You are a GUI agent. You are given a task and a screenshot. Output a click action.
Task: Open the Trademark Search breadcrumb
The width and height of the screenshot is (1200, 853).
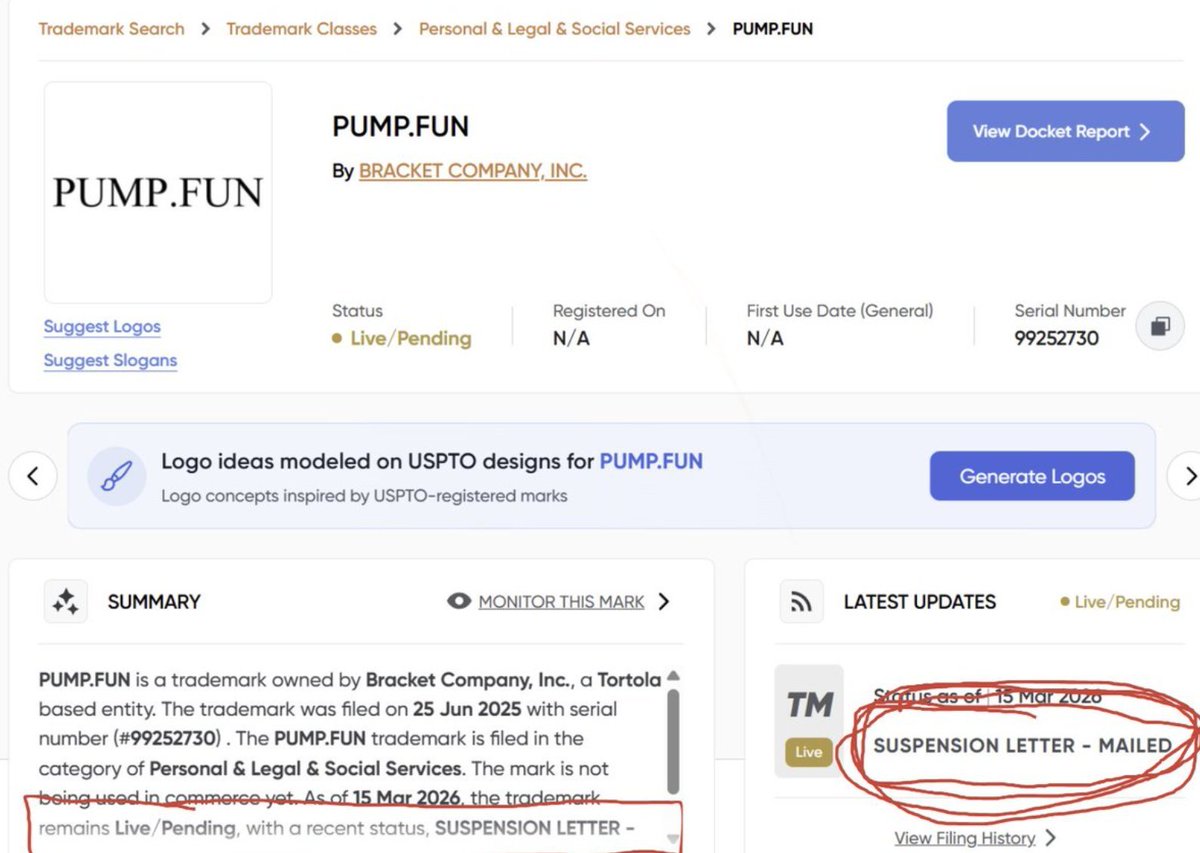(111, 29)
